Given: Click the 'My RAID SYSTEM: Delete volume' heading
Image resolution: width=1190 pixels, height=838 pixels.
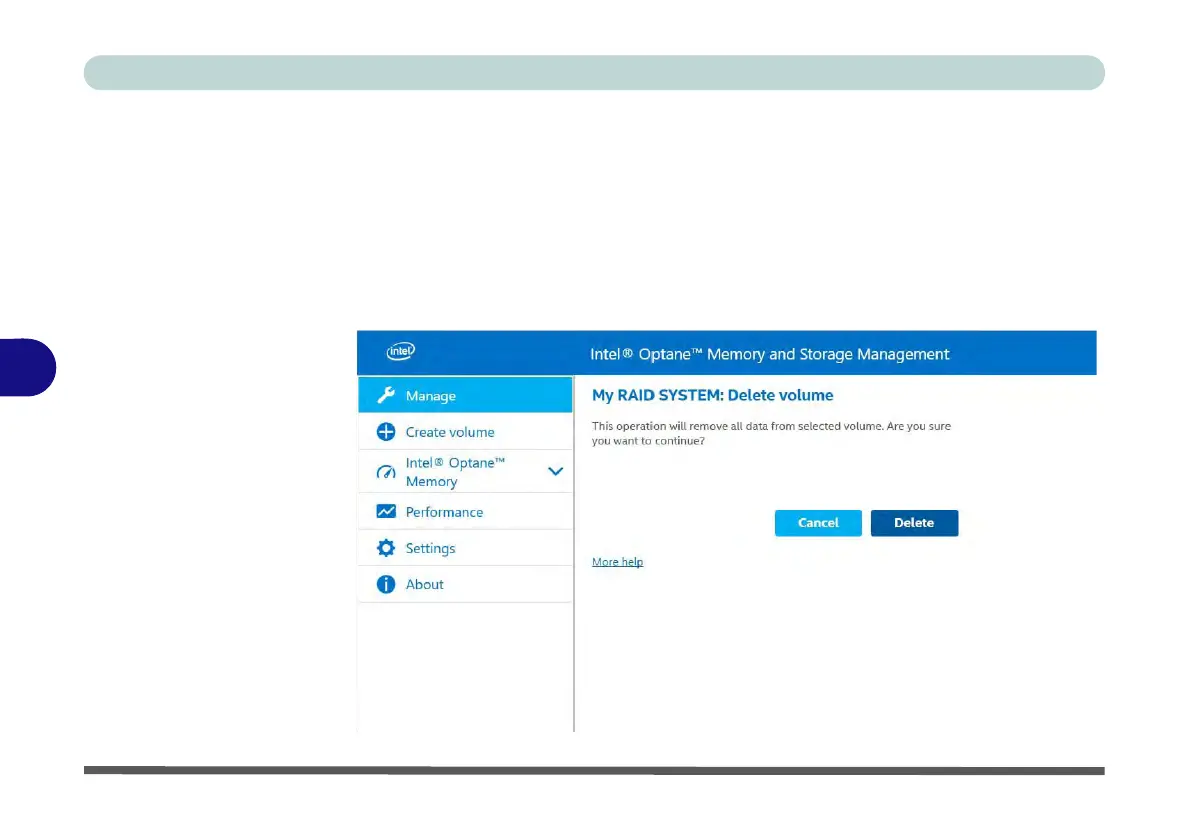Looking at the screenshot, I should tap(713, 395).
